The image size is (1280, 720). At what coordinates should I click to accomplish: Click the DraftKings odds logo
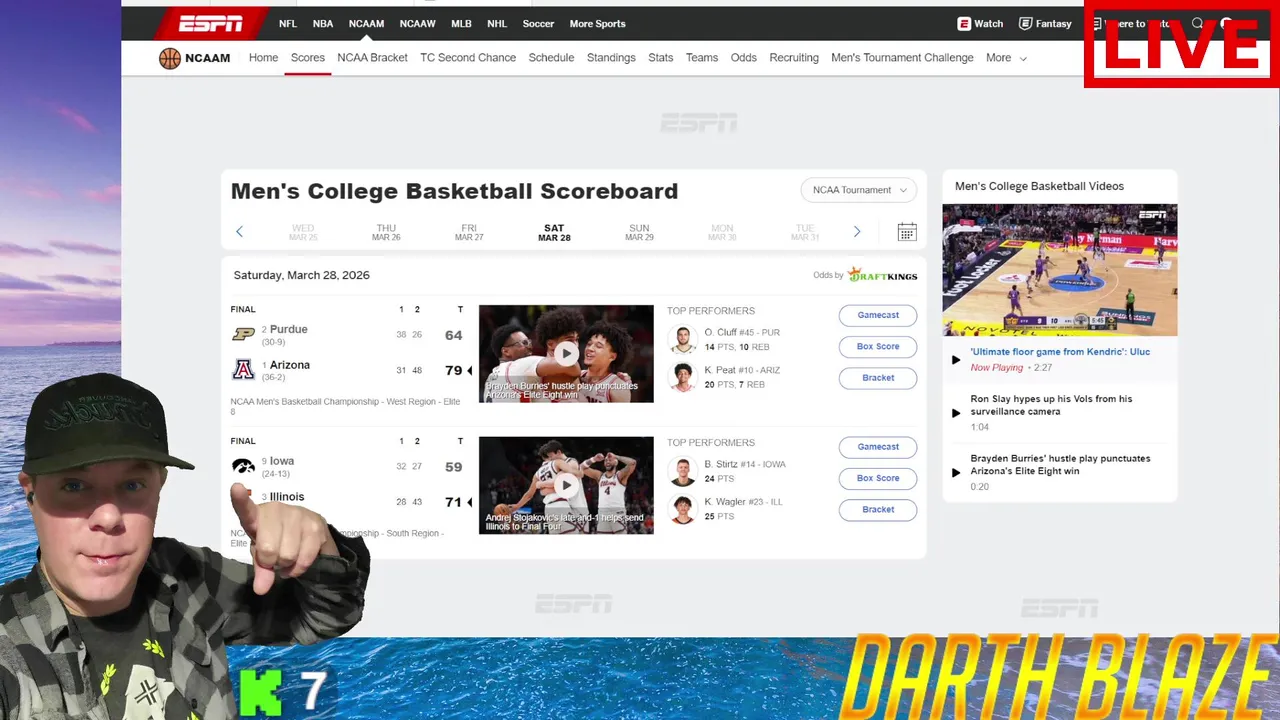pos(882,275)
